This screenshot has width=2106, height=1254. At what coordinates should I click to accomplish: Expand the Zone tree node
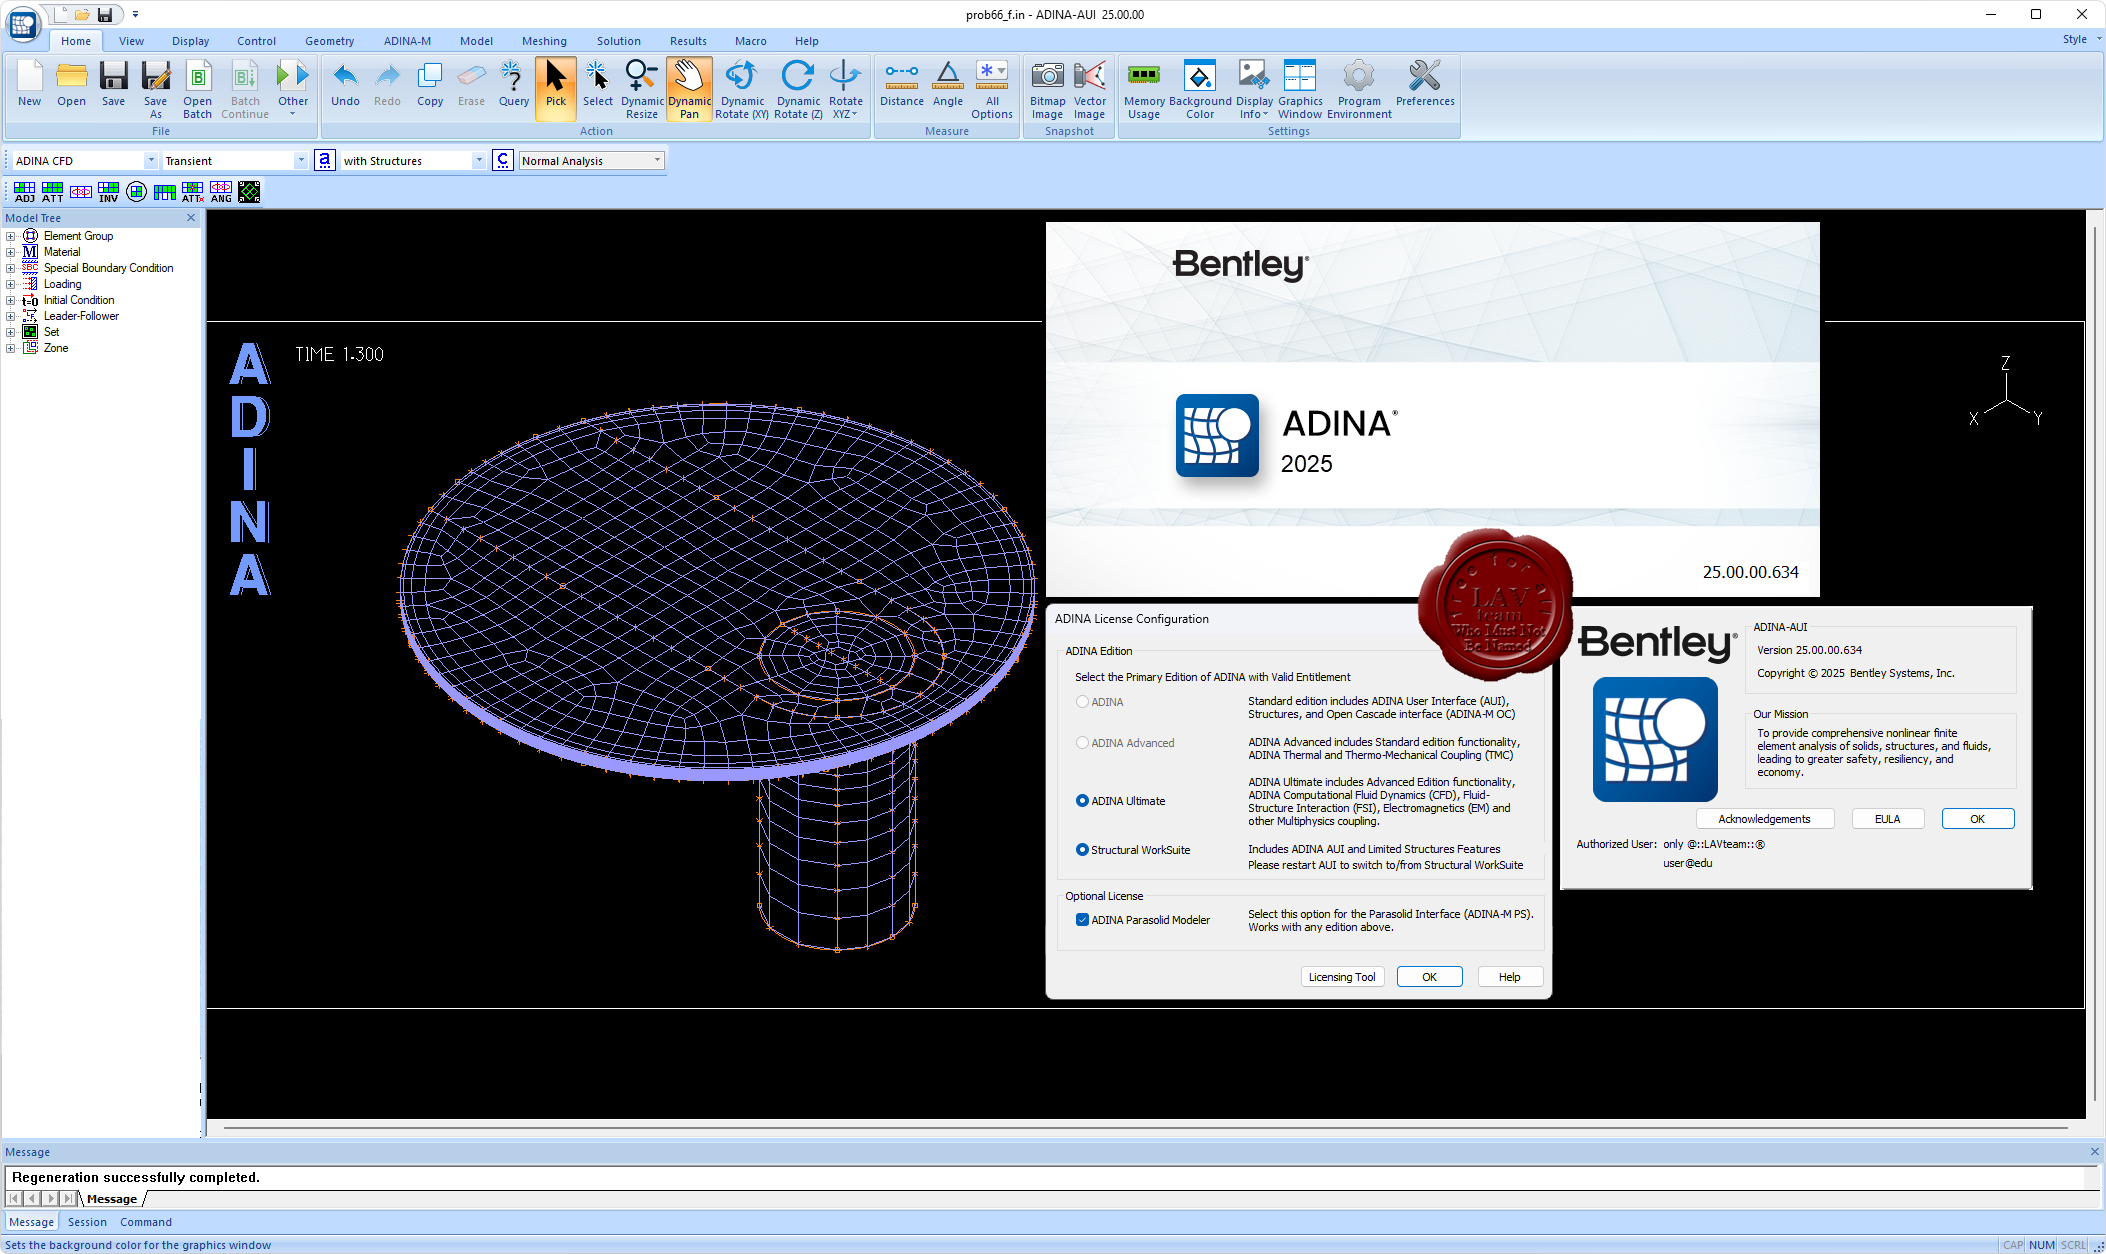click(x=11, y=349)
